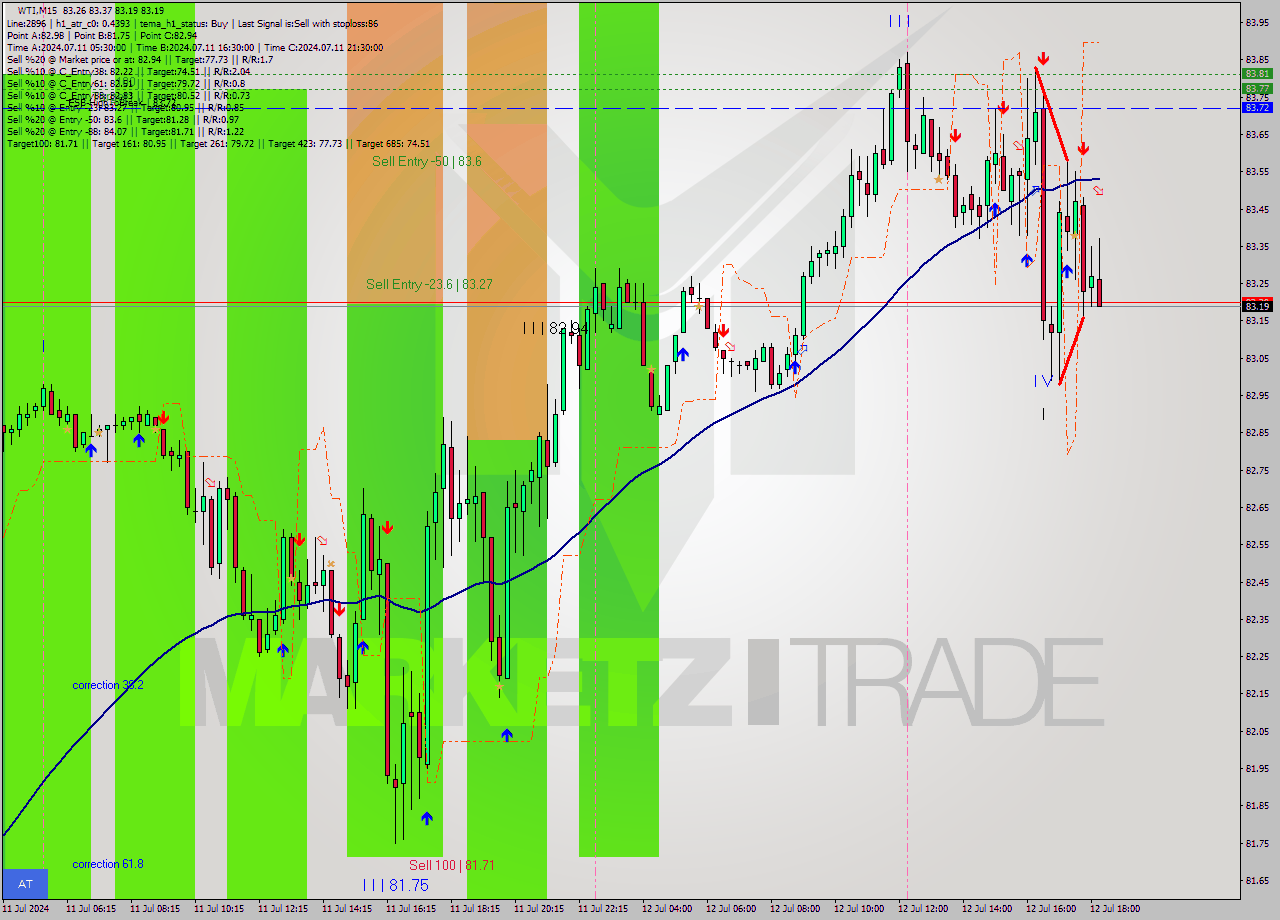This screenshot has width=1280, height=920.
Task: Click the 'WTI,M15' symbol title text
Action: [37, 10]
